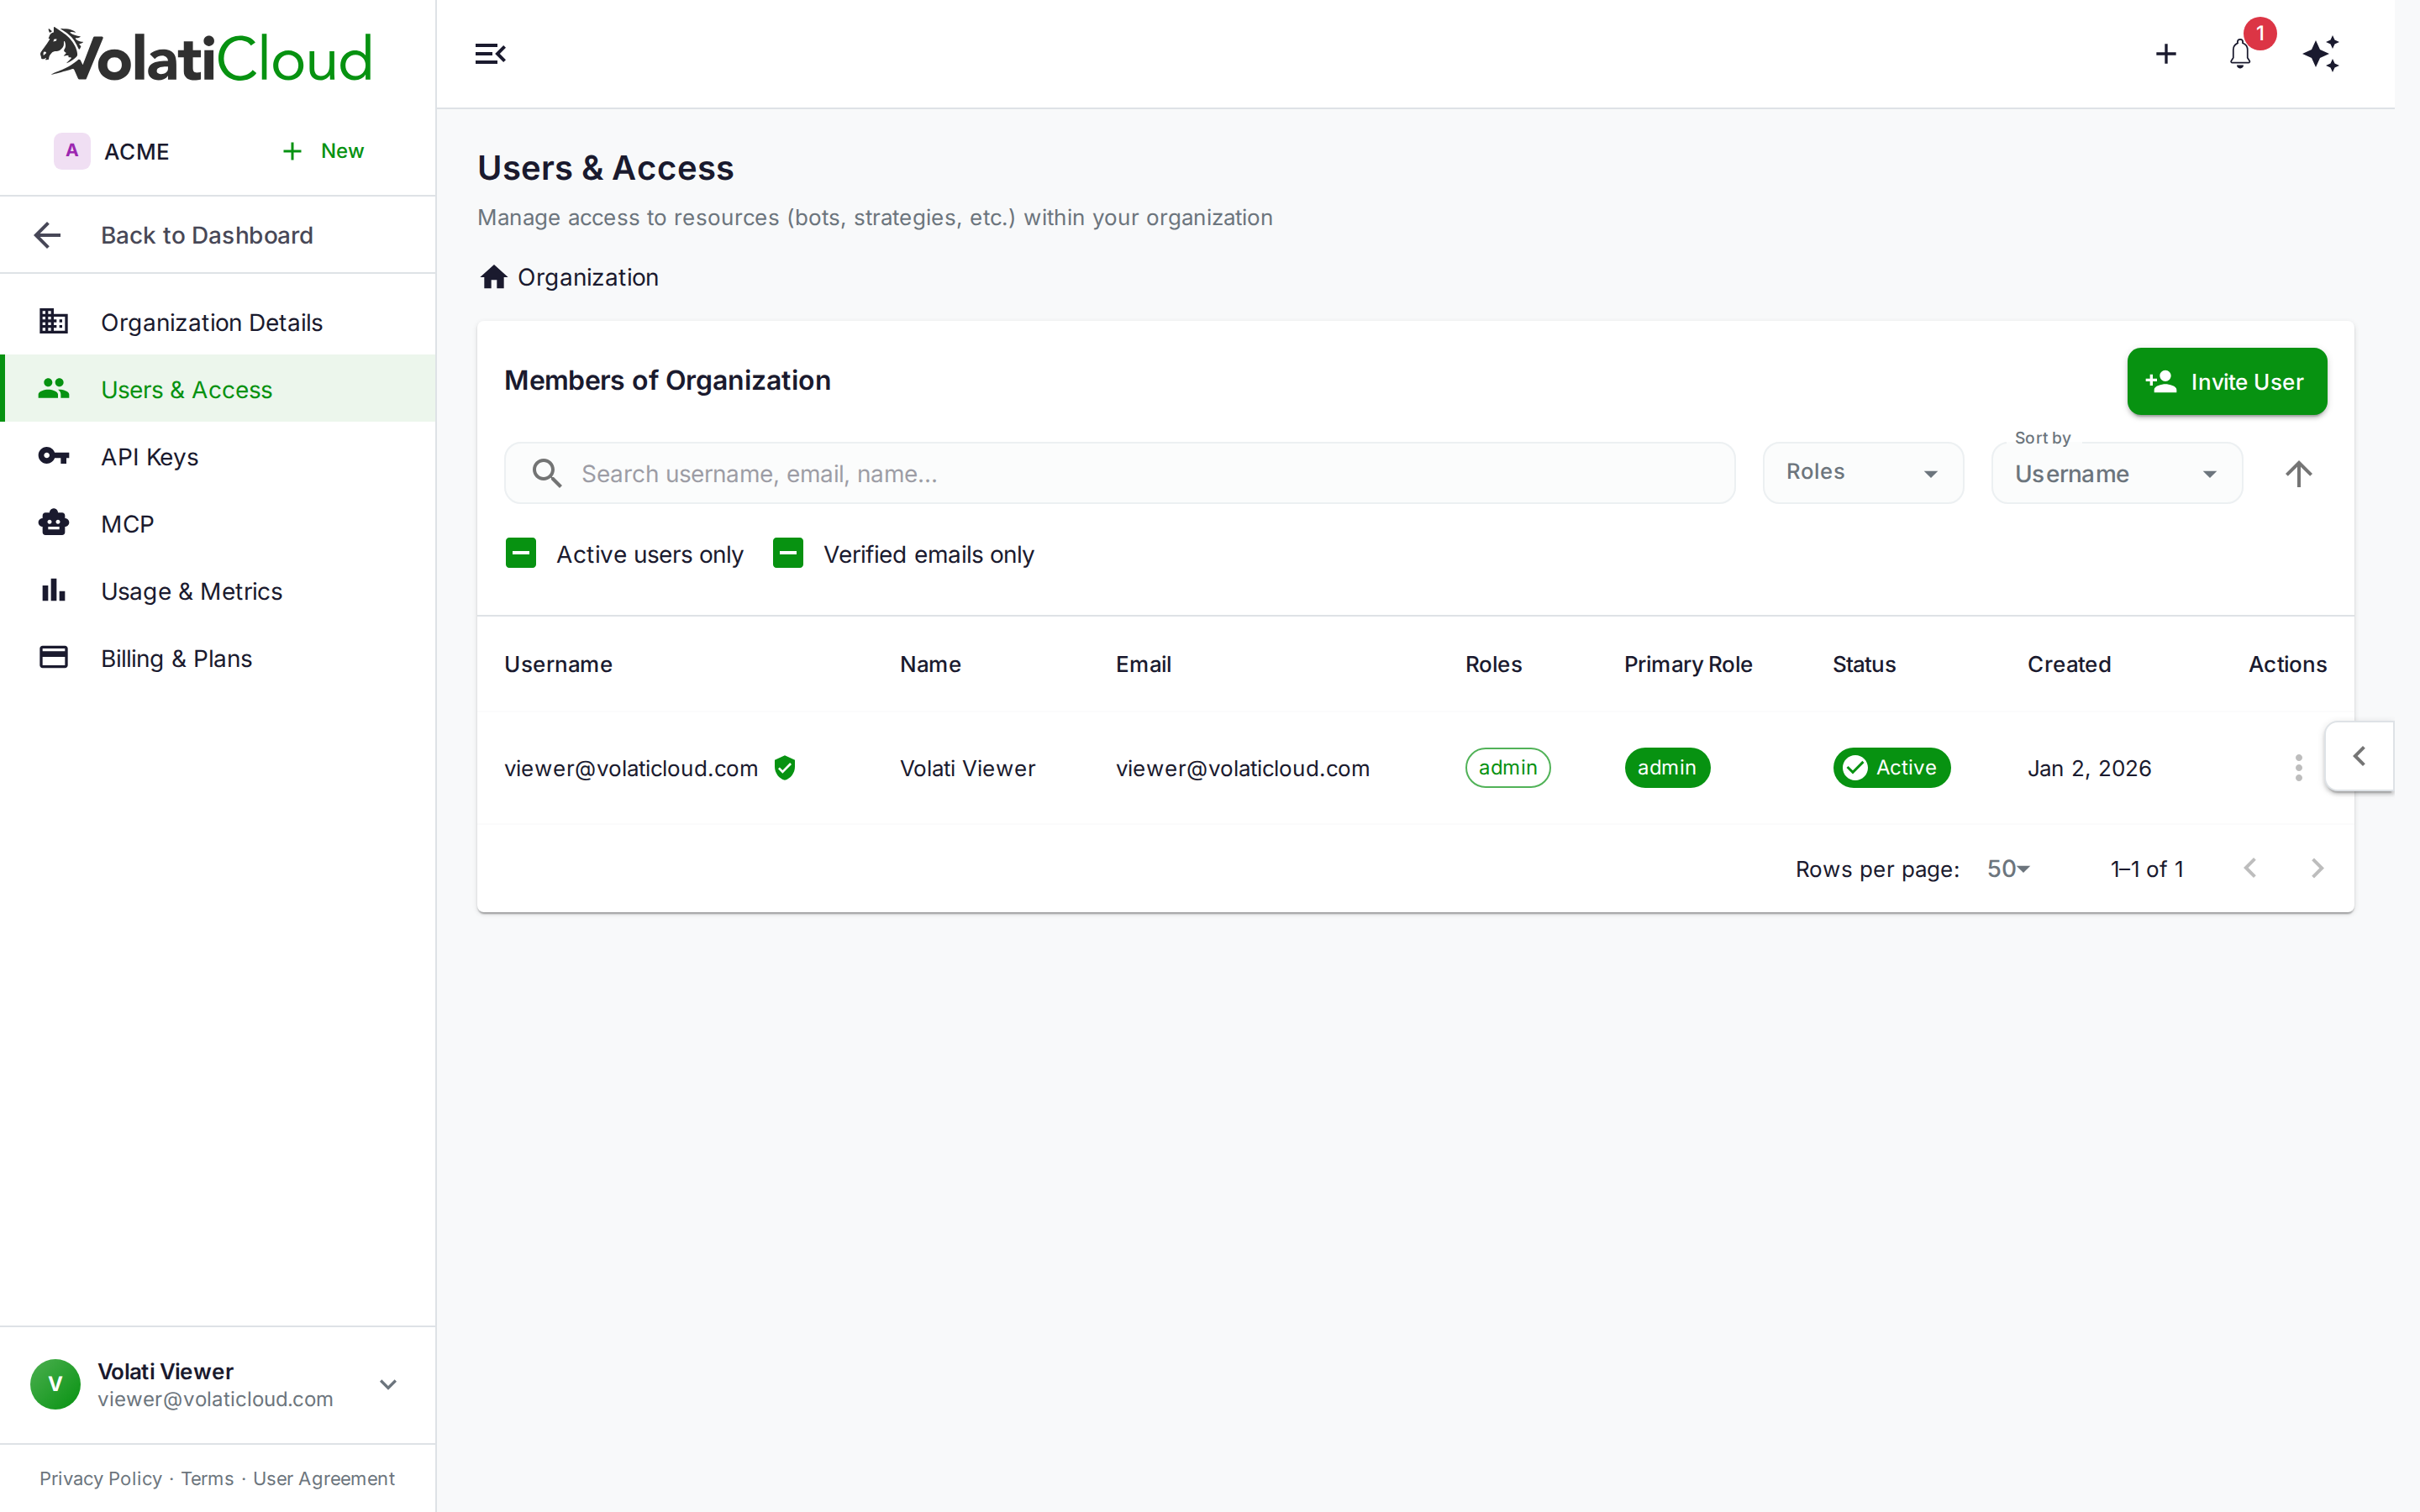Click Volati Viewer name cell
This screenshot has height=1512, width=2420.
coord(967,768)
